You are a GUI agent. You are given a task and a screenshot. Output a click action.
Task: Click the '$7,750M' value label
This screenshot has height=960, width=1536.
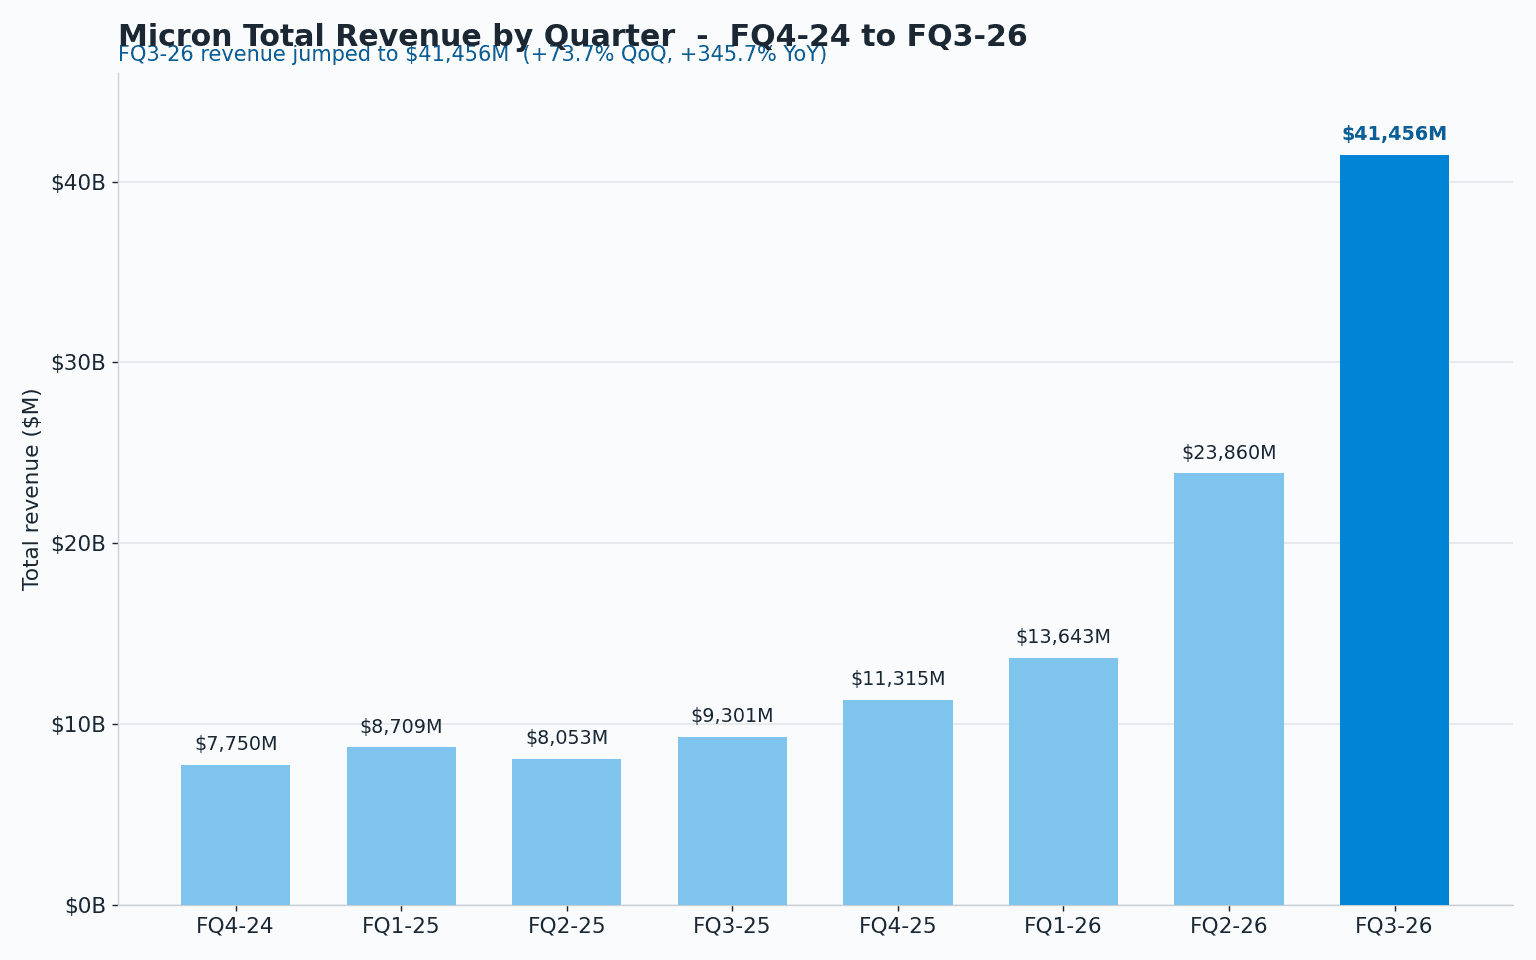coord(236,744)
